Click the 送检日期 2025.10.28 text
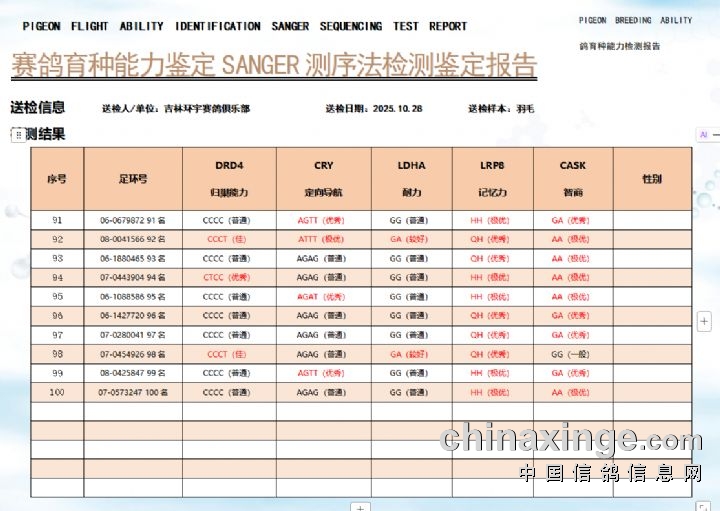The width and height of the screenshot is (720, 511). 373,109
